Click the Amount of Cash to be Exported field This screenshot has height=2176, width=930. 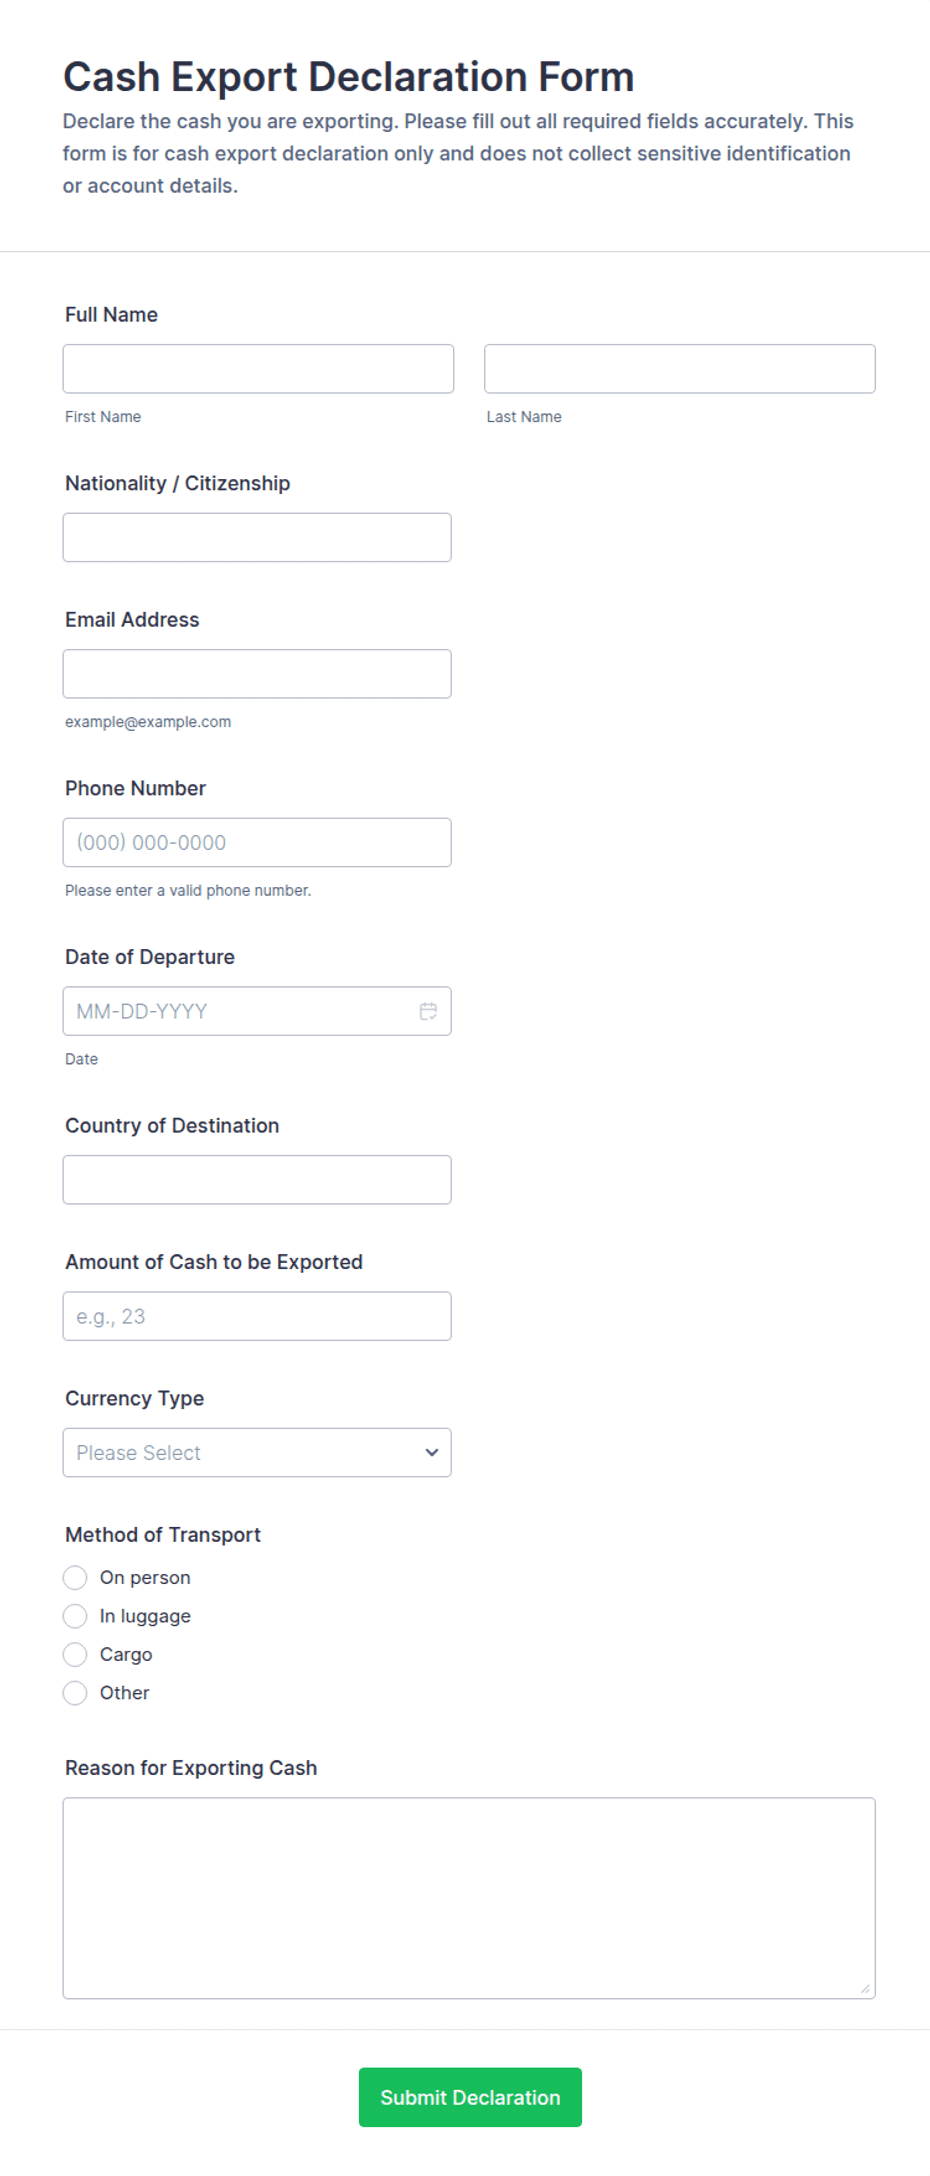(257, 1316)
